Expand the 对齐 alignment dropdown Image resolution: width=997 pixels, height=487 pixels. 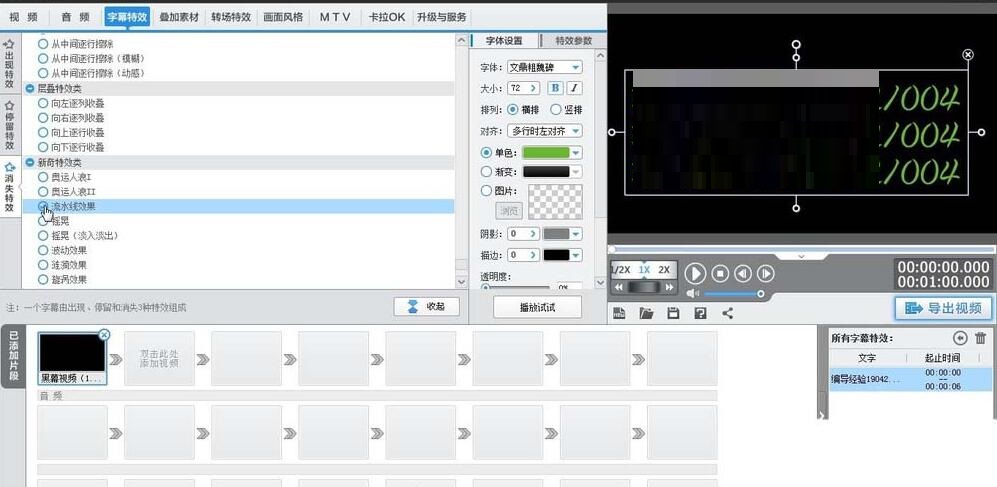pos(545,131)
